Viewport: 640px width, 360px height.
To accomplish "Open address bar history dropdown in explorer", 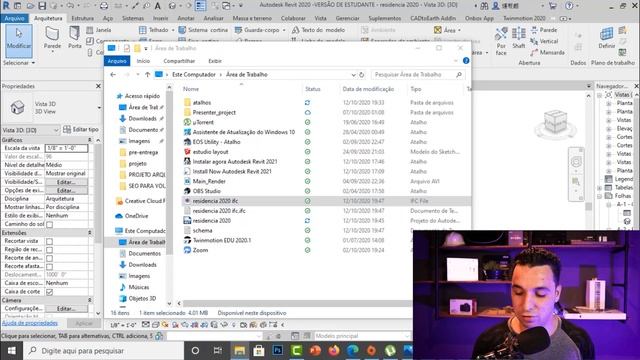I will [353, 75].
